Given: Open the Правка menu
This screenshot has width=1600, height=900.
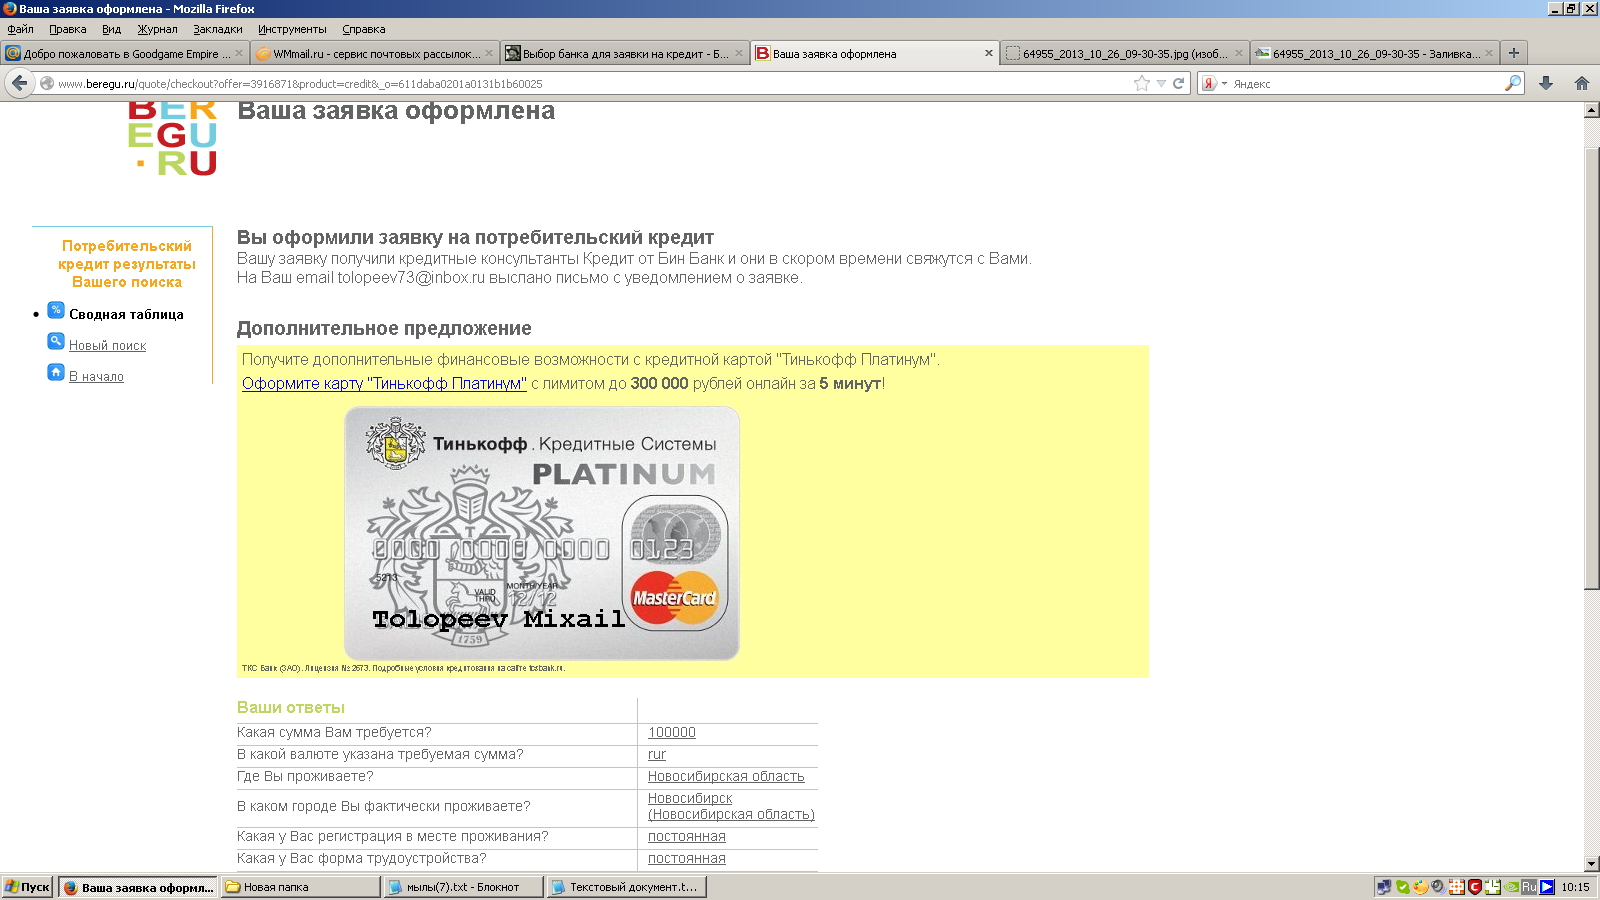Looking at the screenshot, I should coord(68,29).
